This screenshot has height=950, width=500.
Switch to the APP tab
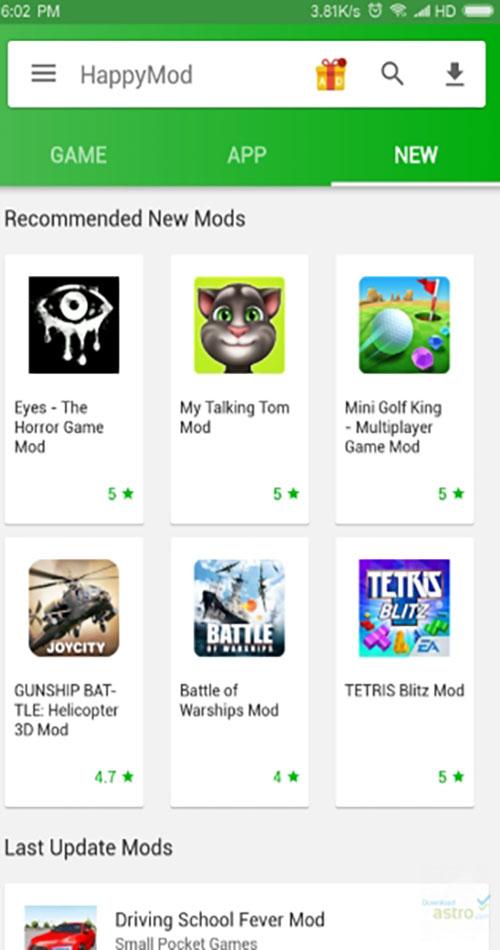[x=247, y=155]
